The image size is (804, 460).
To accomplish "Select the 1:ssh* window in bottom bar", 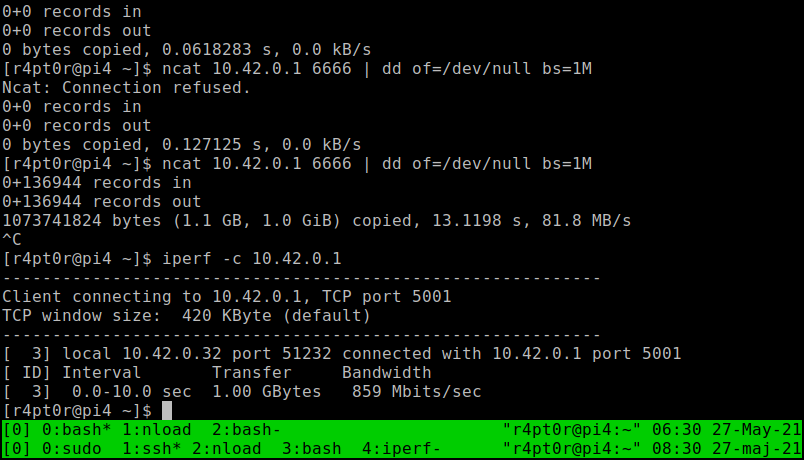I will pos(151,449).
